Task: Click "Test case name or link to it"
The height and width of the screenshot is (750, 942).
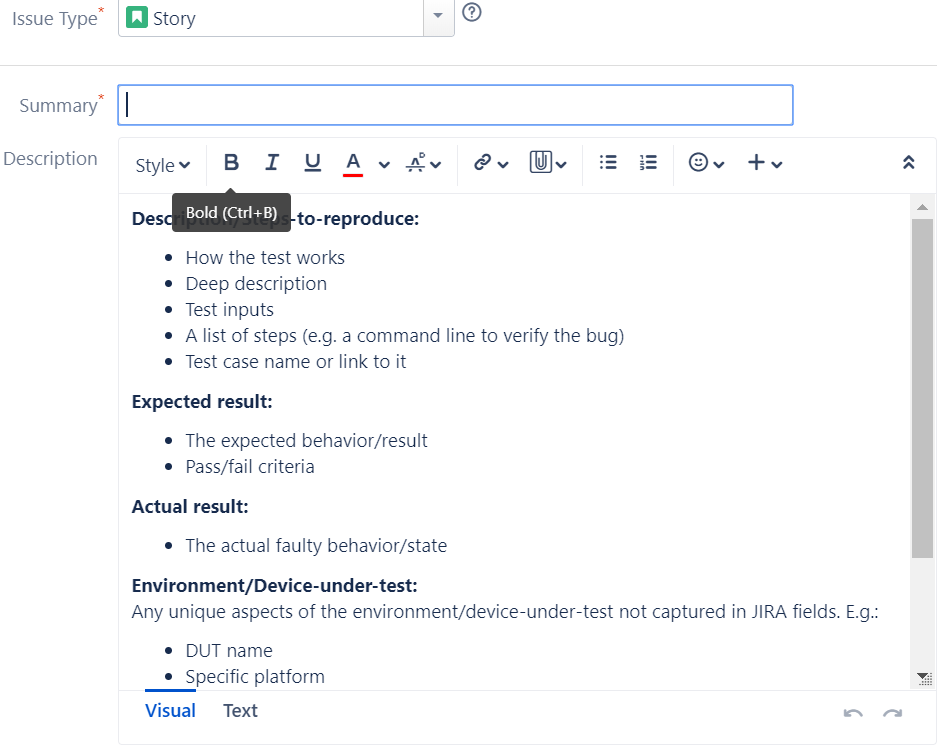Action: [x=296, y=362]
